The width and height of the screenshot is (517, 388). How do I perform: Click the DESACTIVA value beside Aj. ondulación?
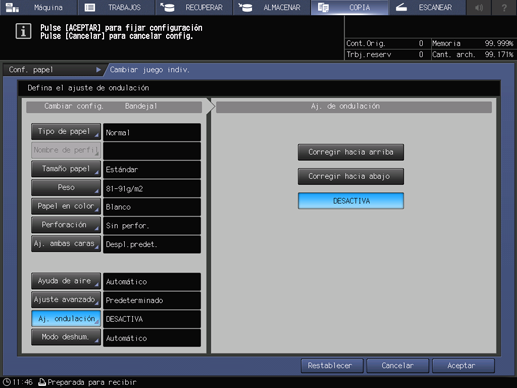point(152,319)
